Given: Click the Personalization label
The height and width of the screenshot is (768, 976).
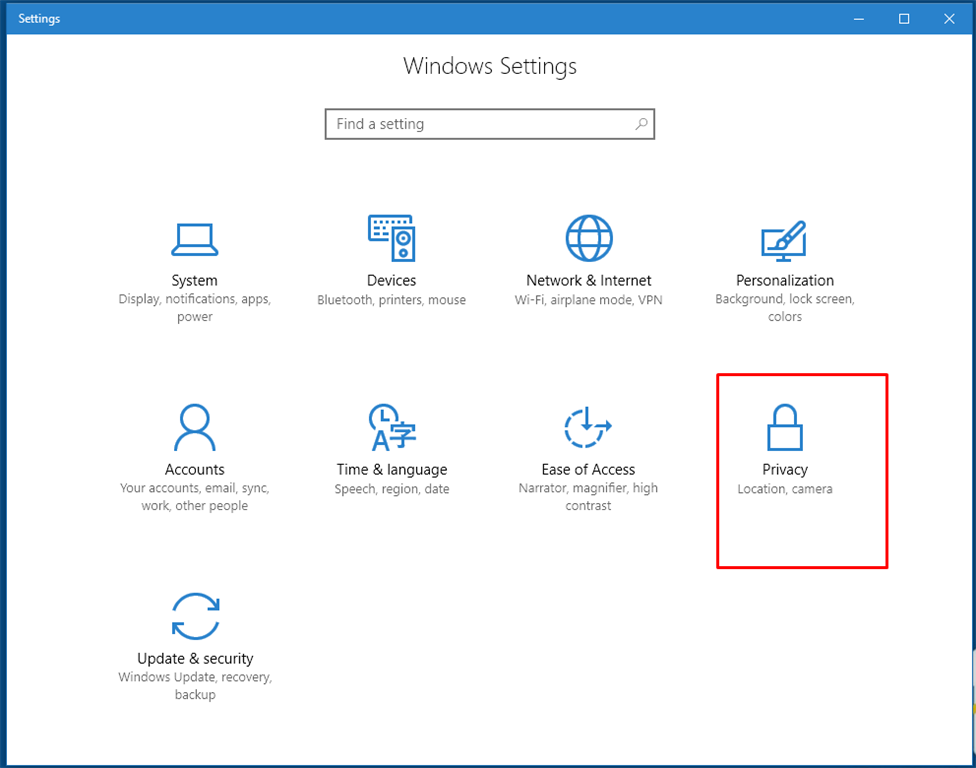Looking at the screenshot, I should [785, 281].
